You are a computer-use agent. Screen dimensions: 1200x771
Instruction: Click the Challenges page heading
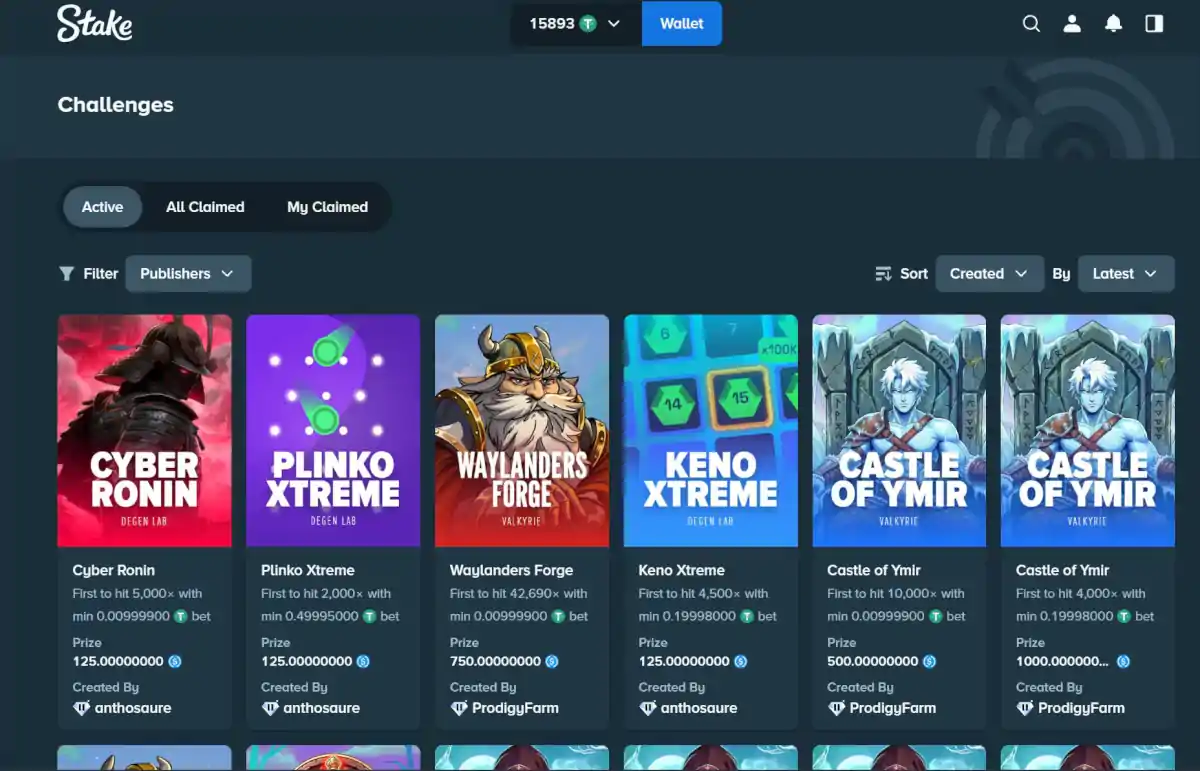pyautogui.click(x=116, y=105)
